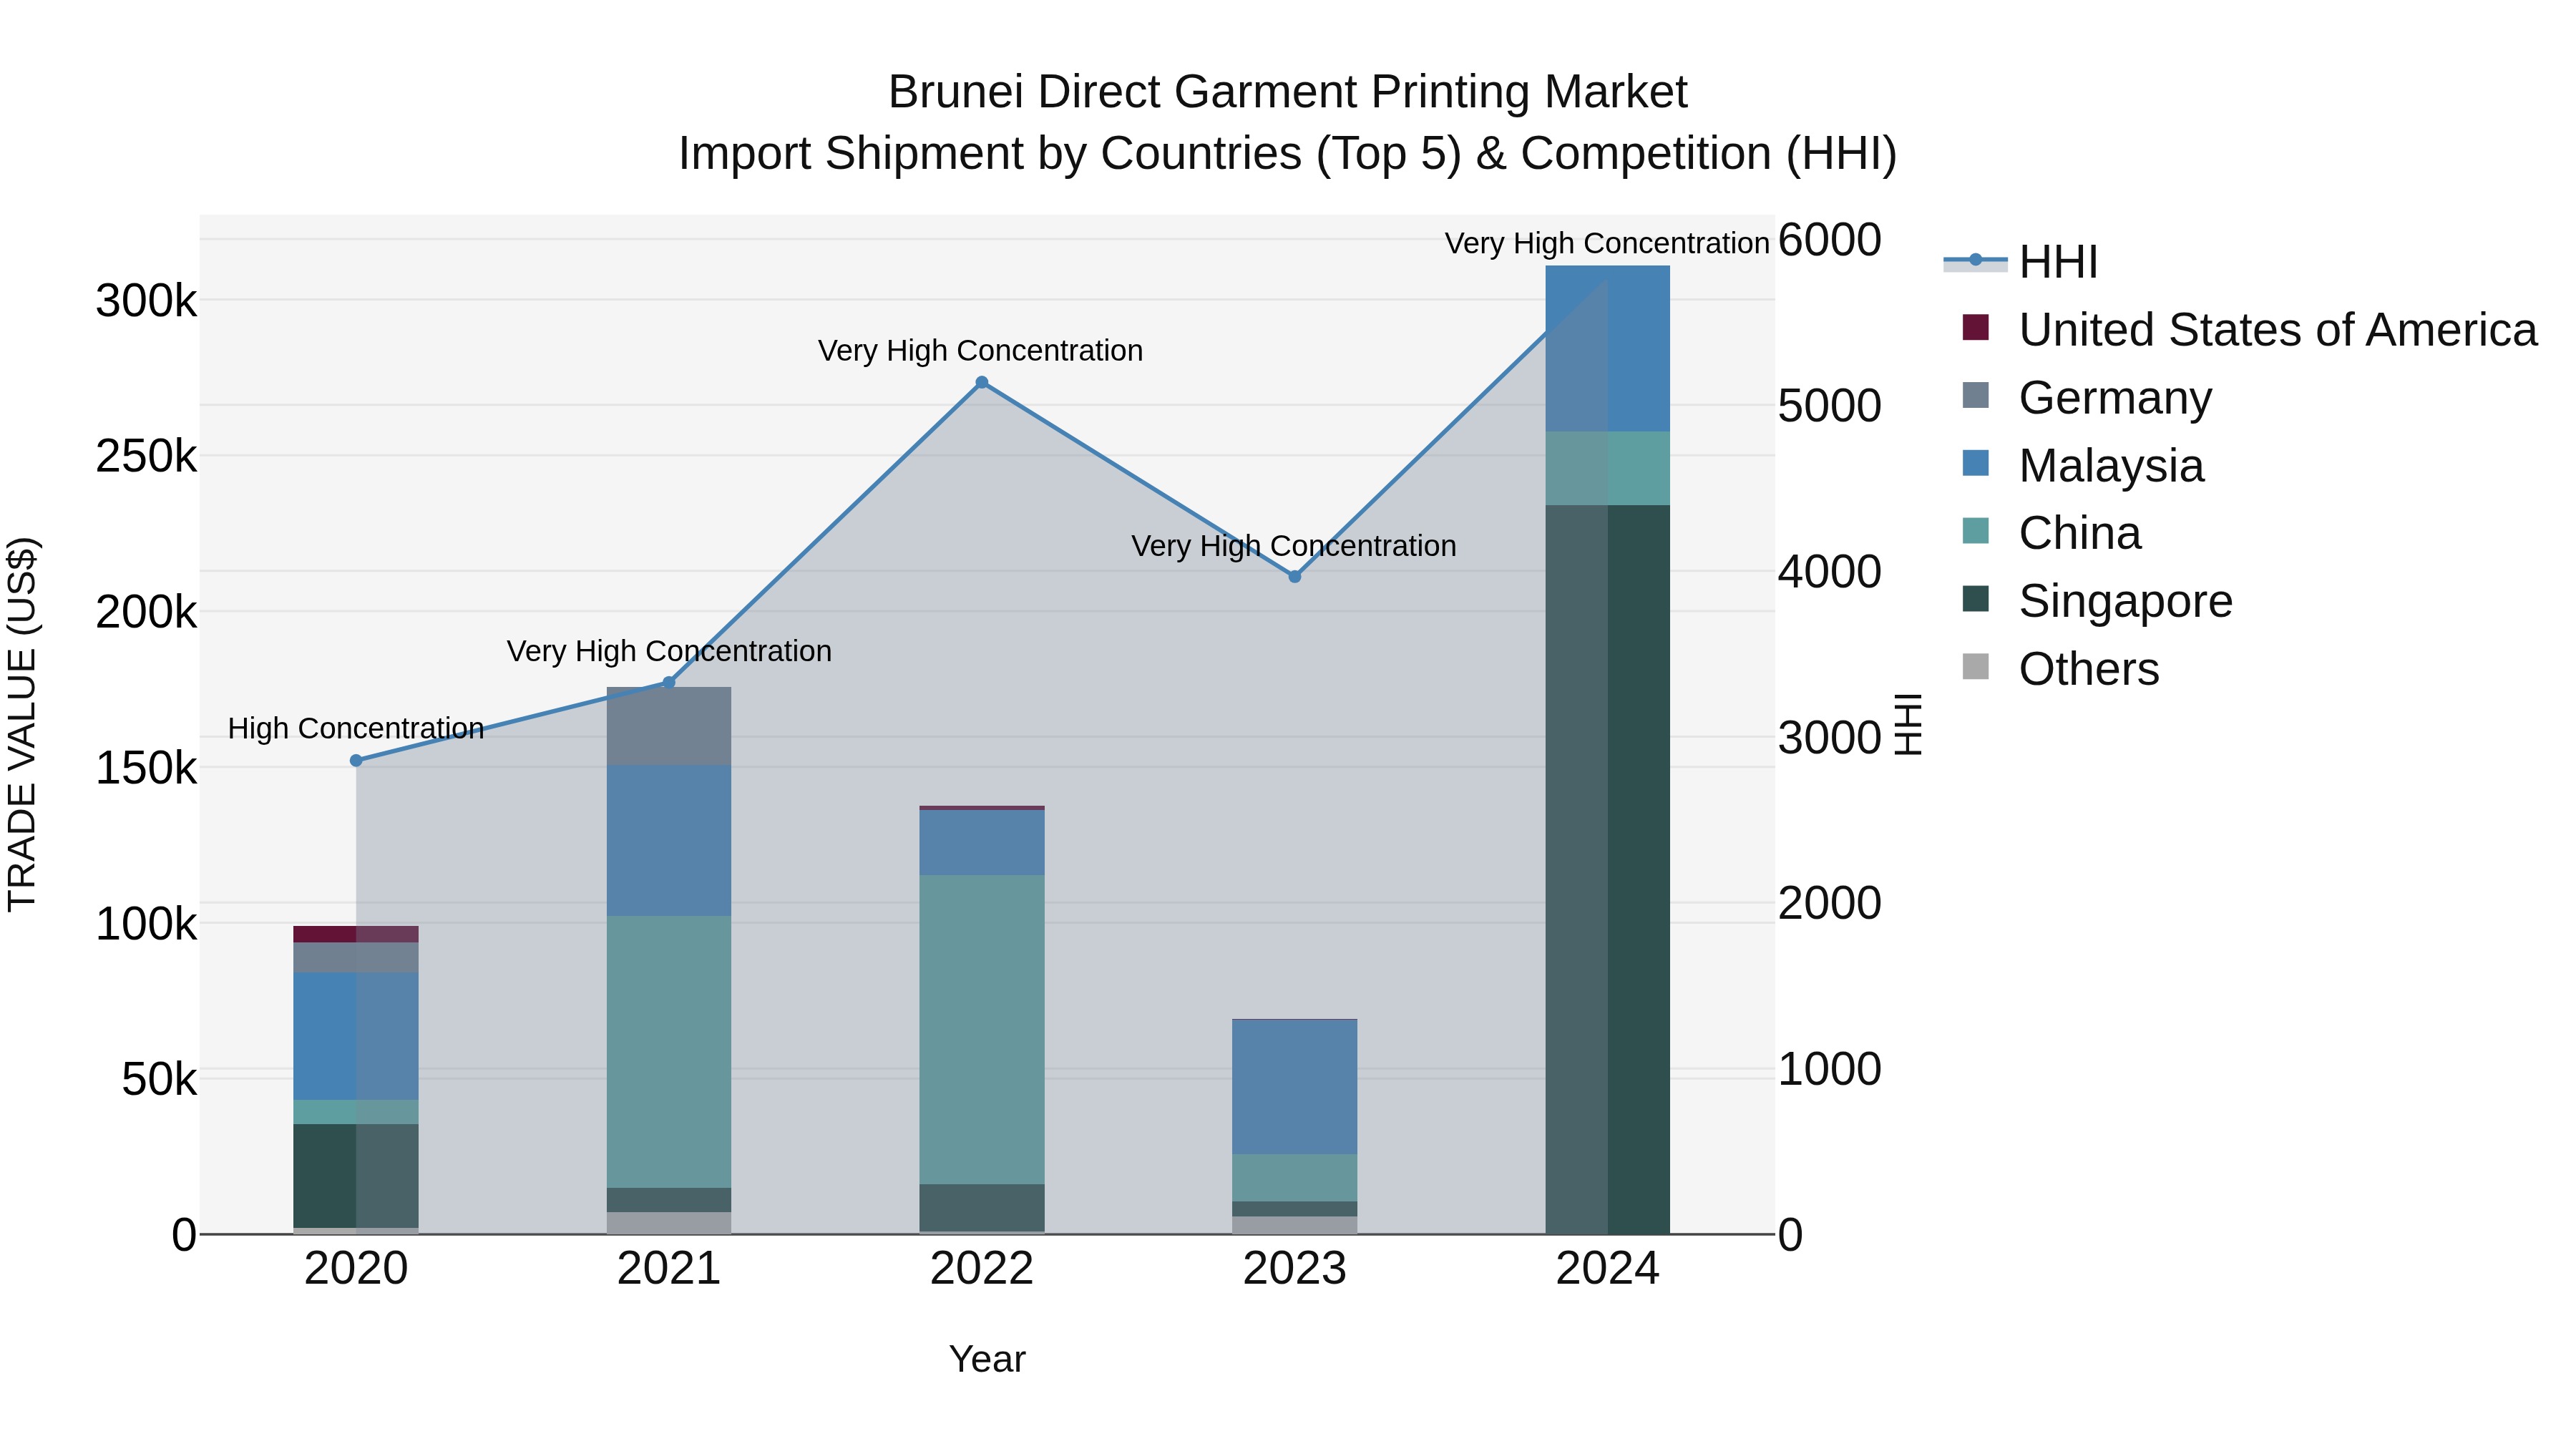
Task: Click the 300k left axis tick label
Action: pyautogui.click(x=147, y=301)
